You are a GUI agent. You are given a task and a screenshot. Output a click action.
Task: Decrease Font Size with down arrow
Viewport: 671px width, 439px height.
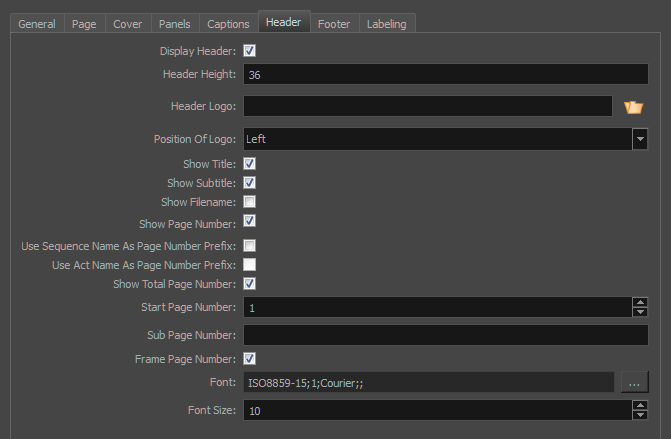640,415
